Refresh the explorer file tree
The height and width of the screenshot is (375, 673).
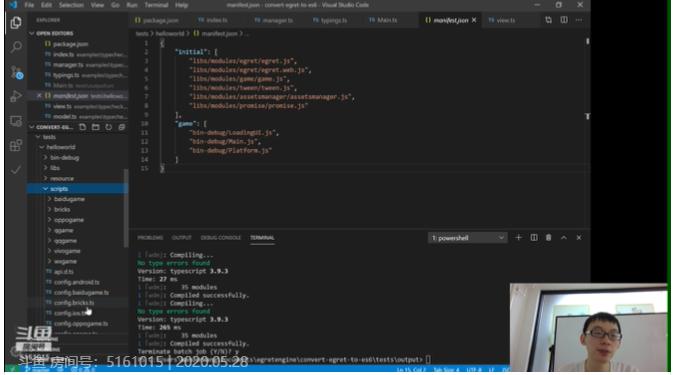[x=109, y=127]
